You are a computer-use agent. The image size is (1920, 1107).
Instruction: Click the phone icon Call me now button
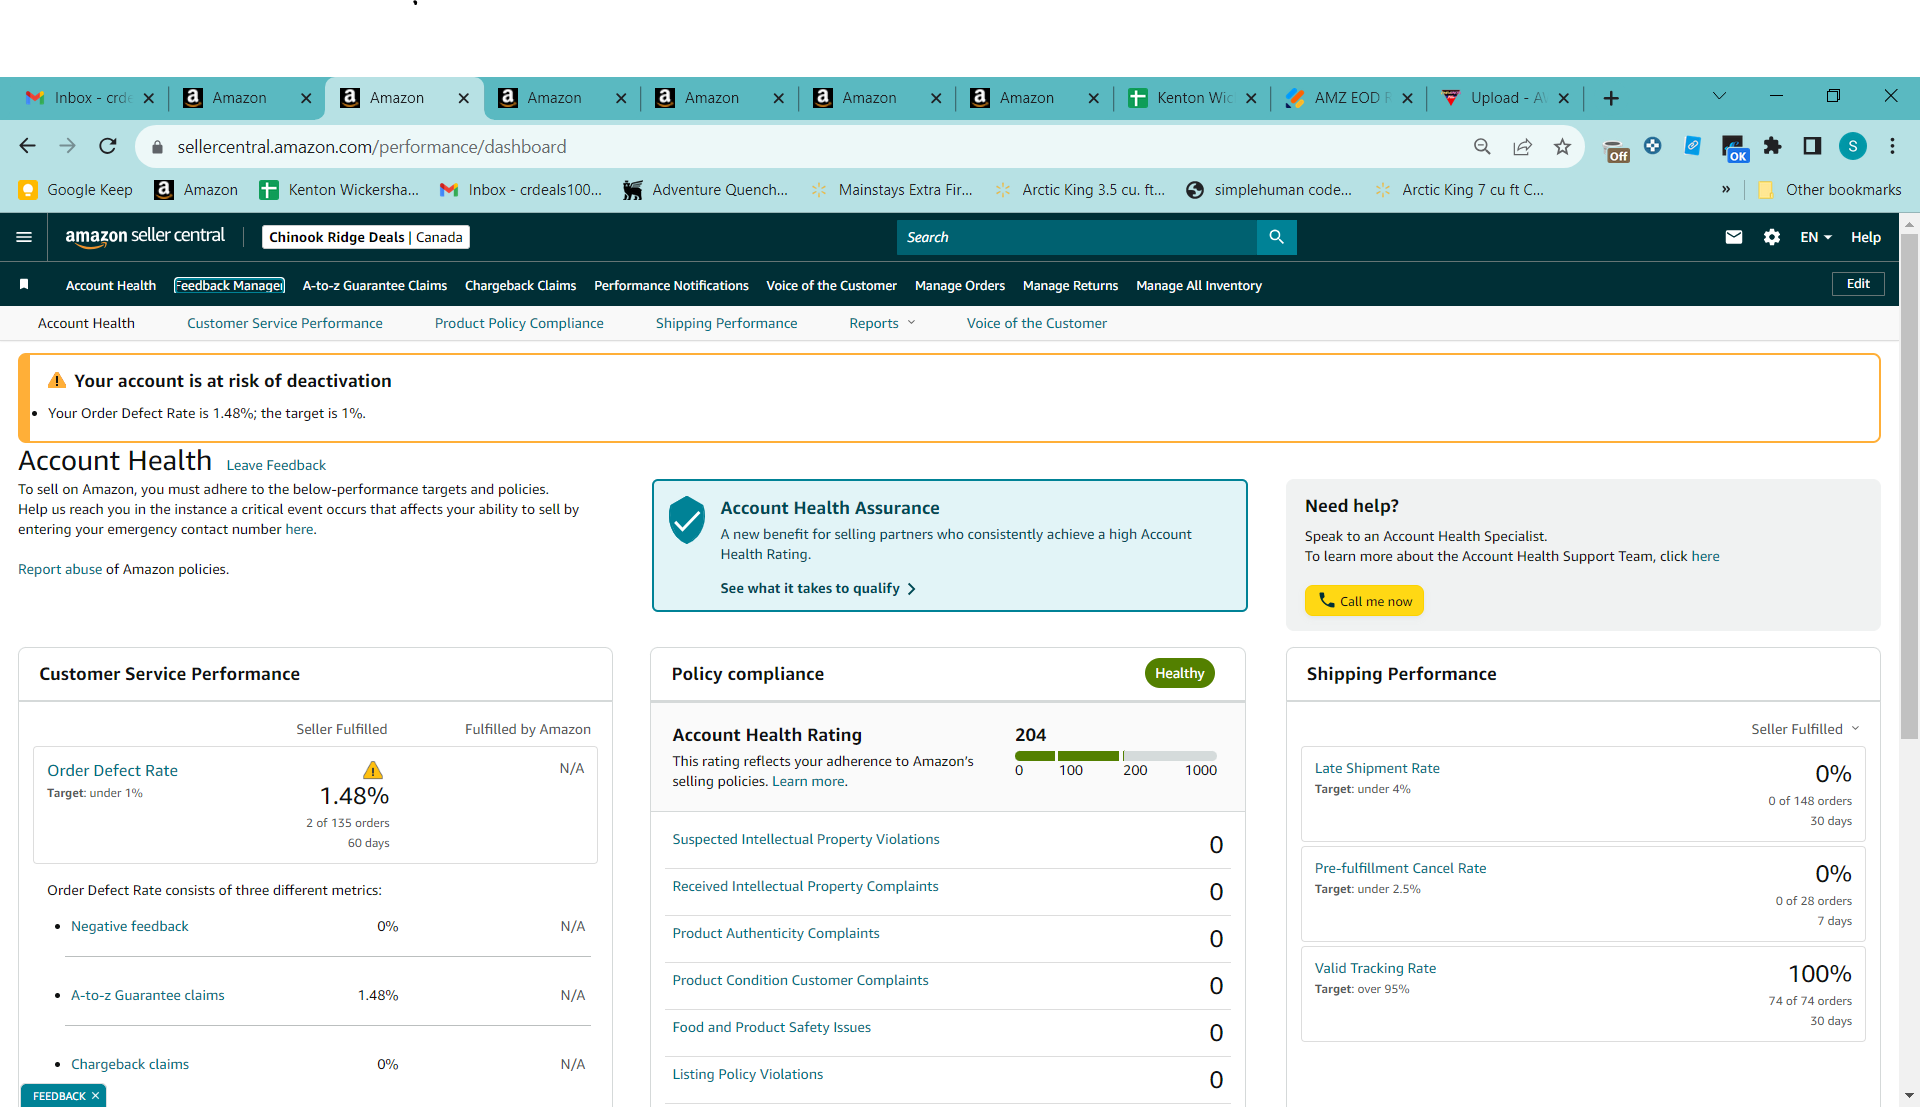[1364, 601]
